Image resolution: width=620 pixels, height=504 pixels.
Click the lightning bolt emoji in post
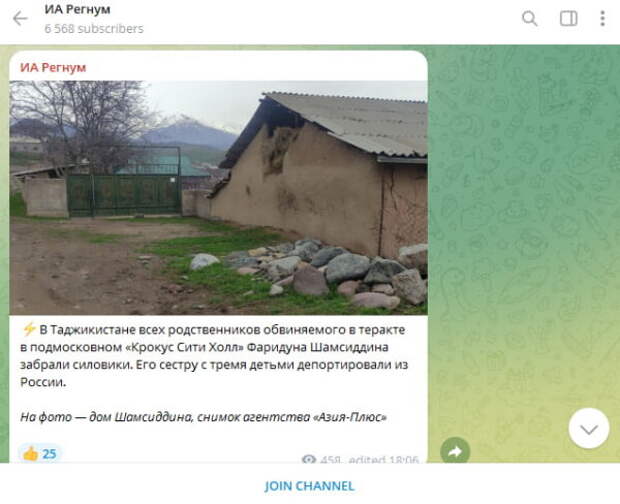pyautogui.click(x=28, y=329)
